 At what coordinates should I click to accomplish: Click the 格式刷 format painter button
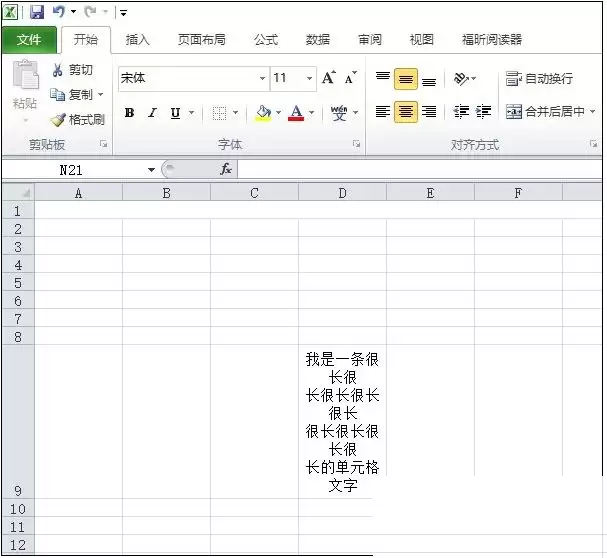[77, 120]
